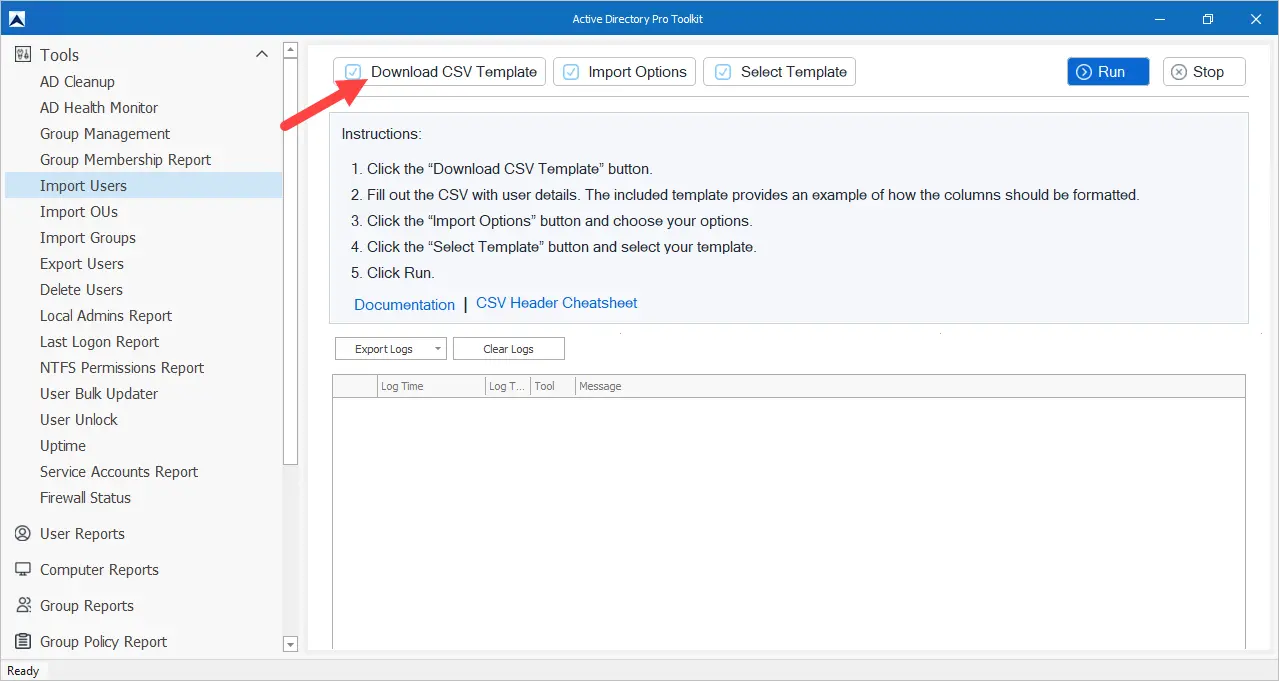Open Uptime tool
This screenshot has width=1279, height=681.
63,446
